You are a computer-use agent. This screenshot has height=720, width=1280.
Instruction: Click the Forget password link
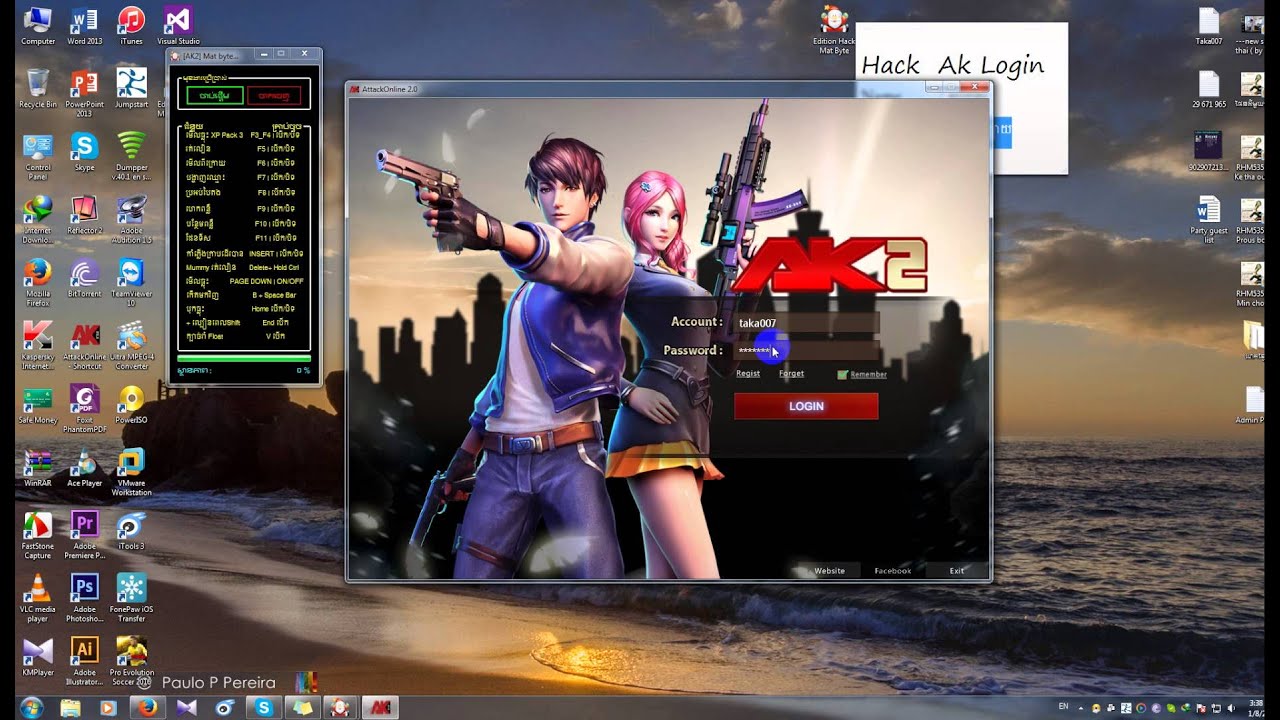coord(791,373)
